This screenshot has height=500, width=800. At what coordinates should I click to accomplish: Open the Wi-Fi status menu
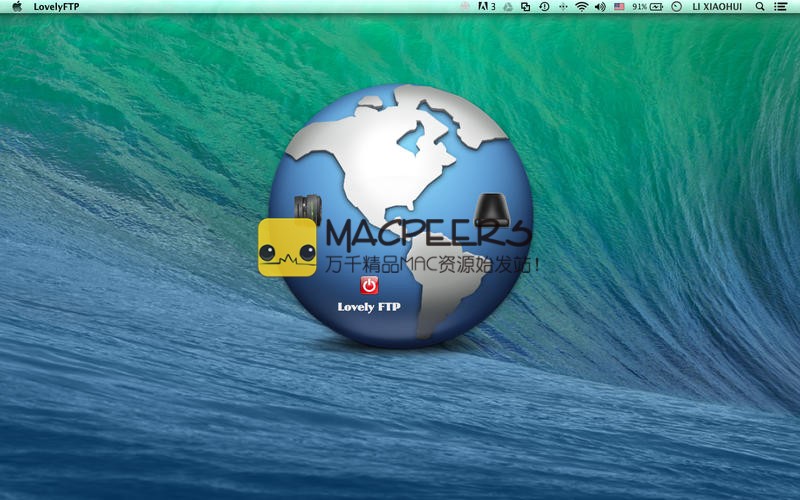point(581,7)
